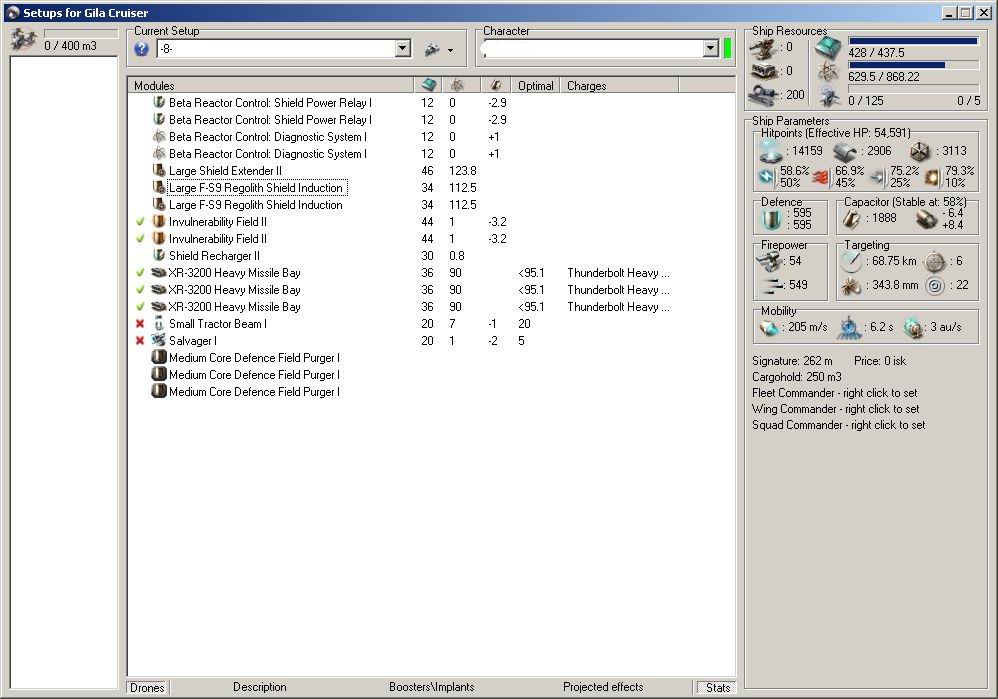Click Fleet Commander - right click to set
Viewport: 998px width, 699px height.
pos(834,393)
